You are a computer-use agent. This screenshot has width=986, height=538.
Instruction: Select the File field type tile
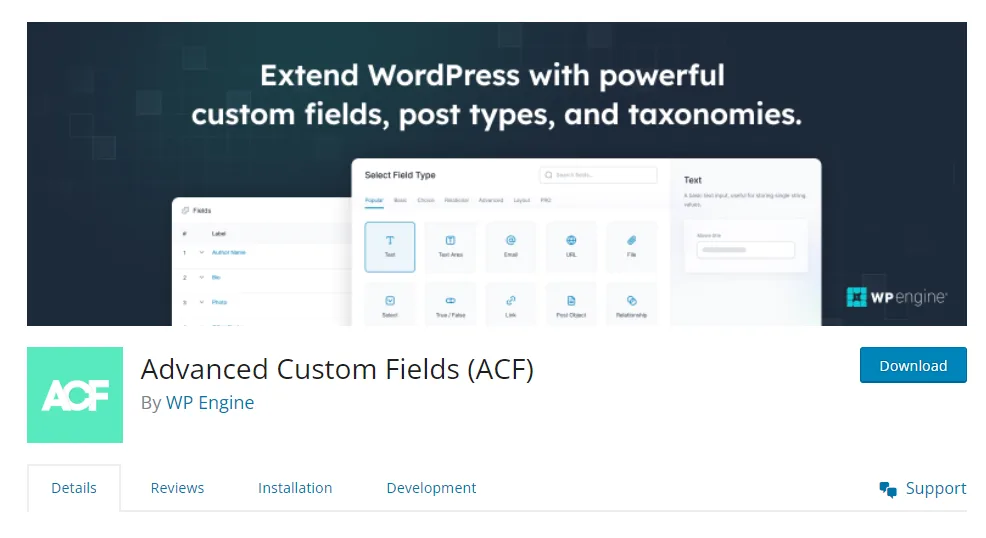pos(631,246)
